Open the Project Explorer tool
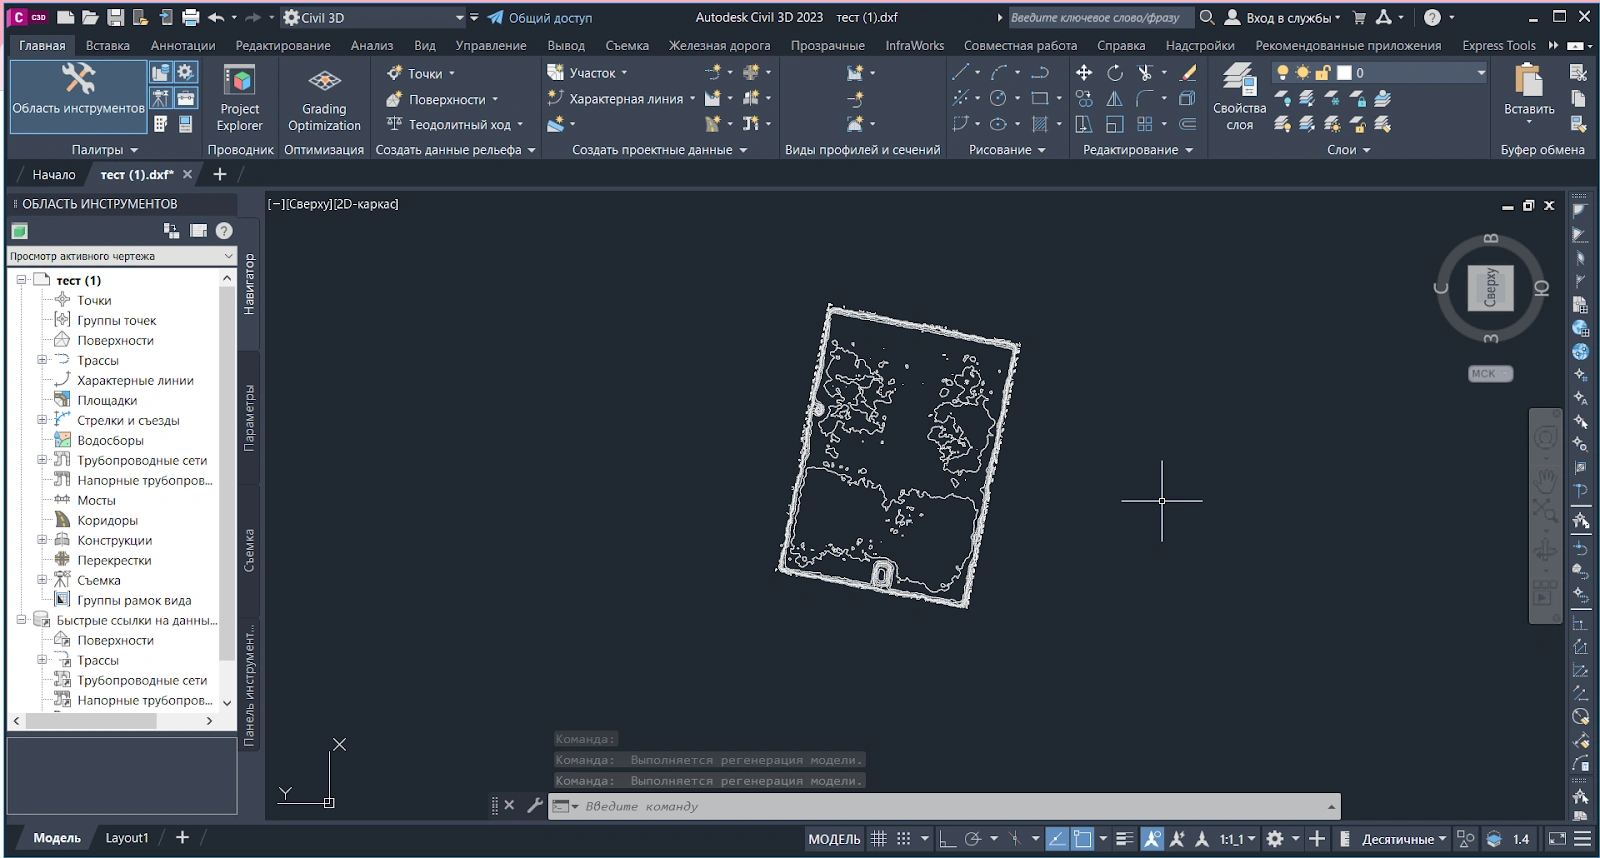Viewport: 1600px width, 858px height. 240,98
